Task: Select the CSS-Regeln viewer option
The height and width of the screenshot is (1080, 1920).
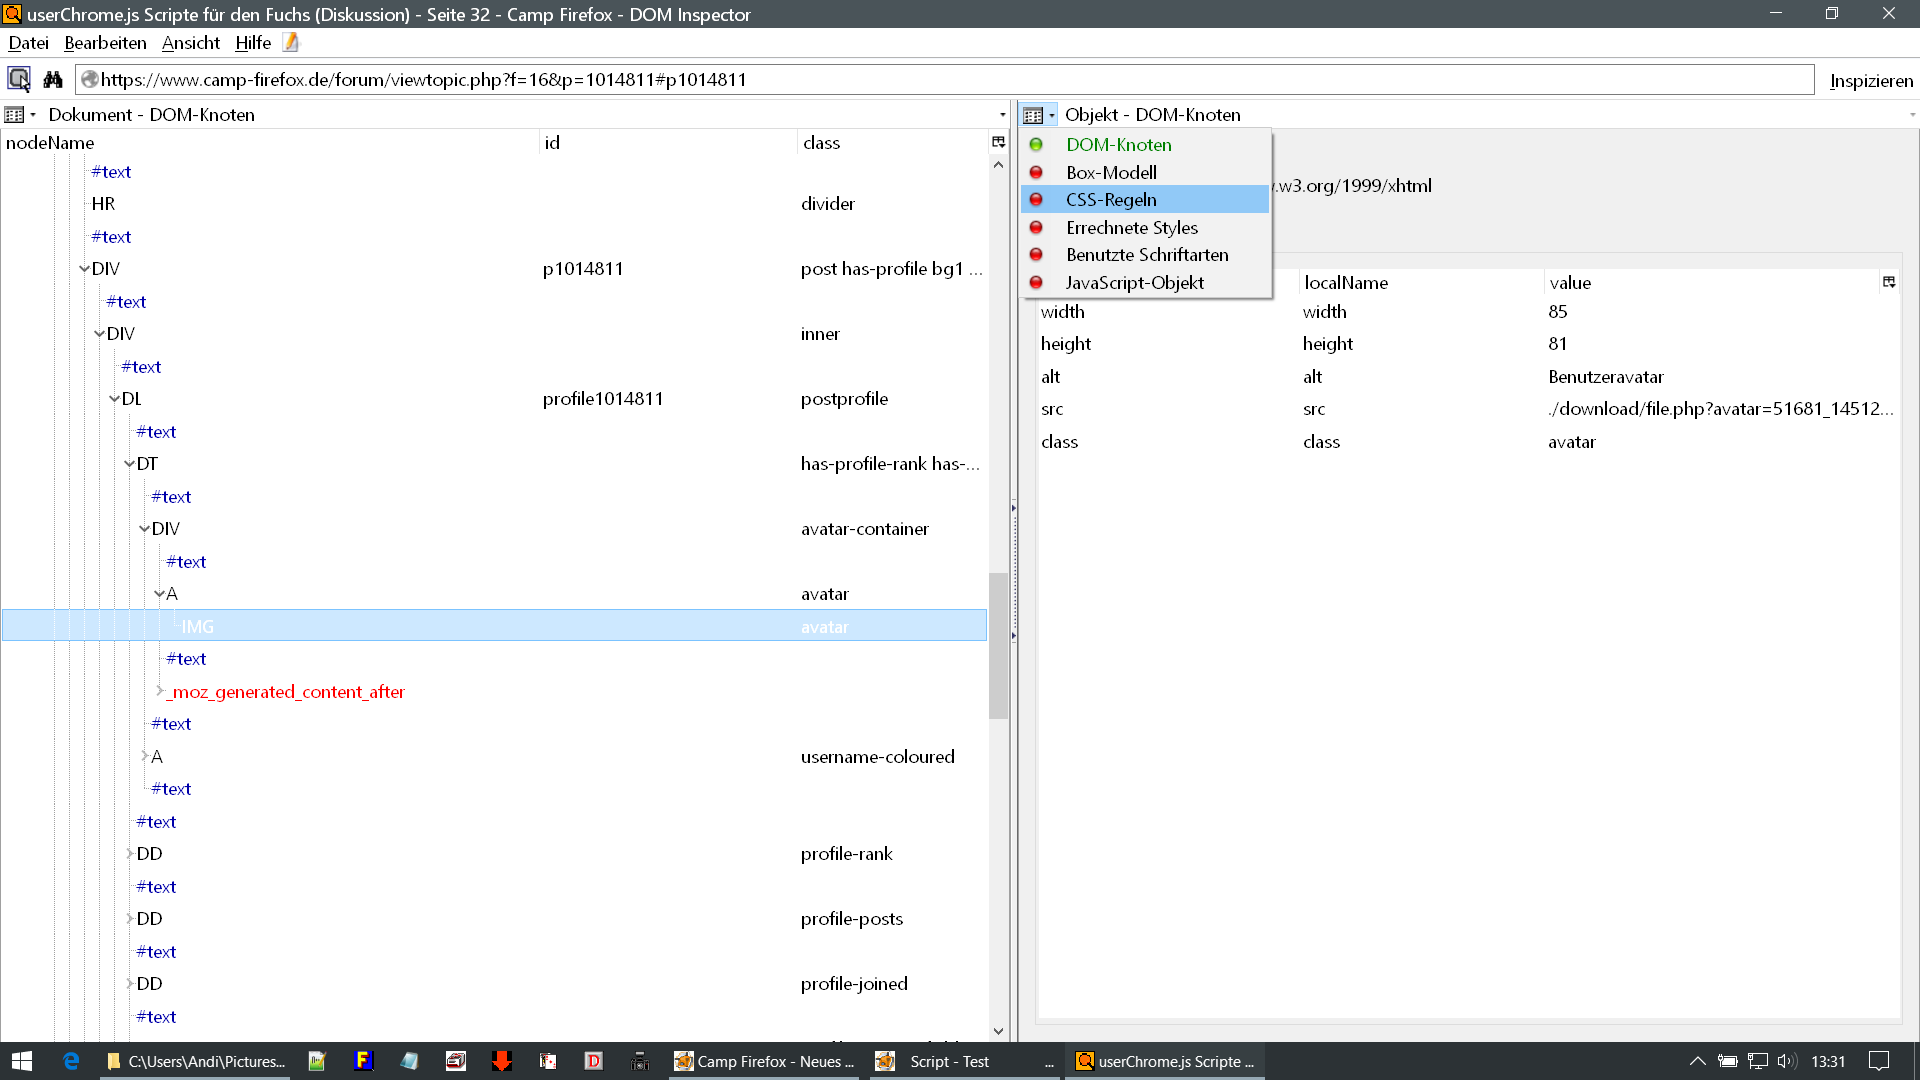Action: 1111,200
